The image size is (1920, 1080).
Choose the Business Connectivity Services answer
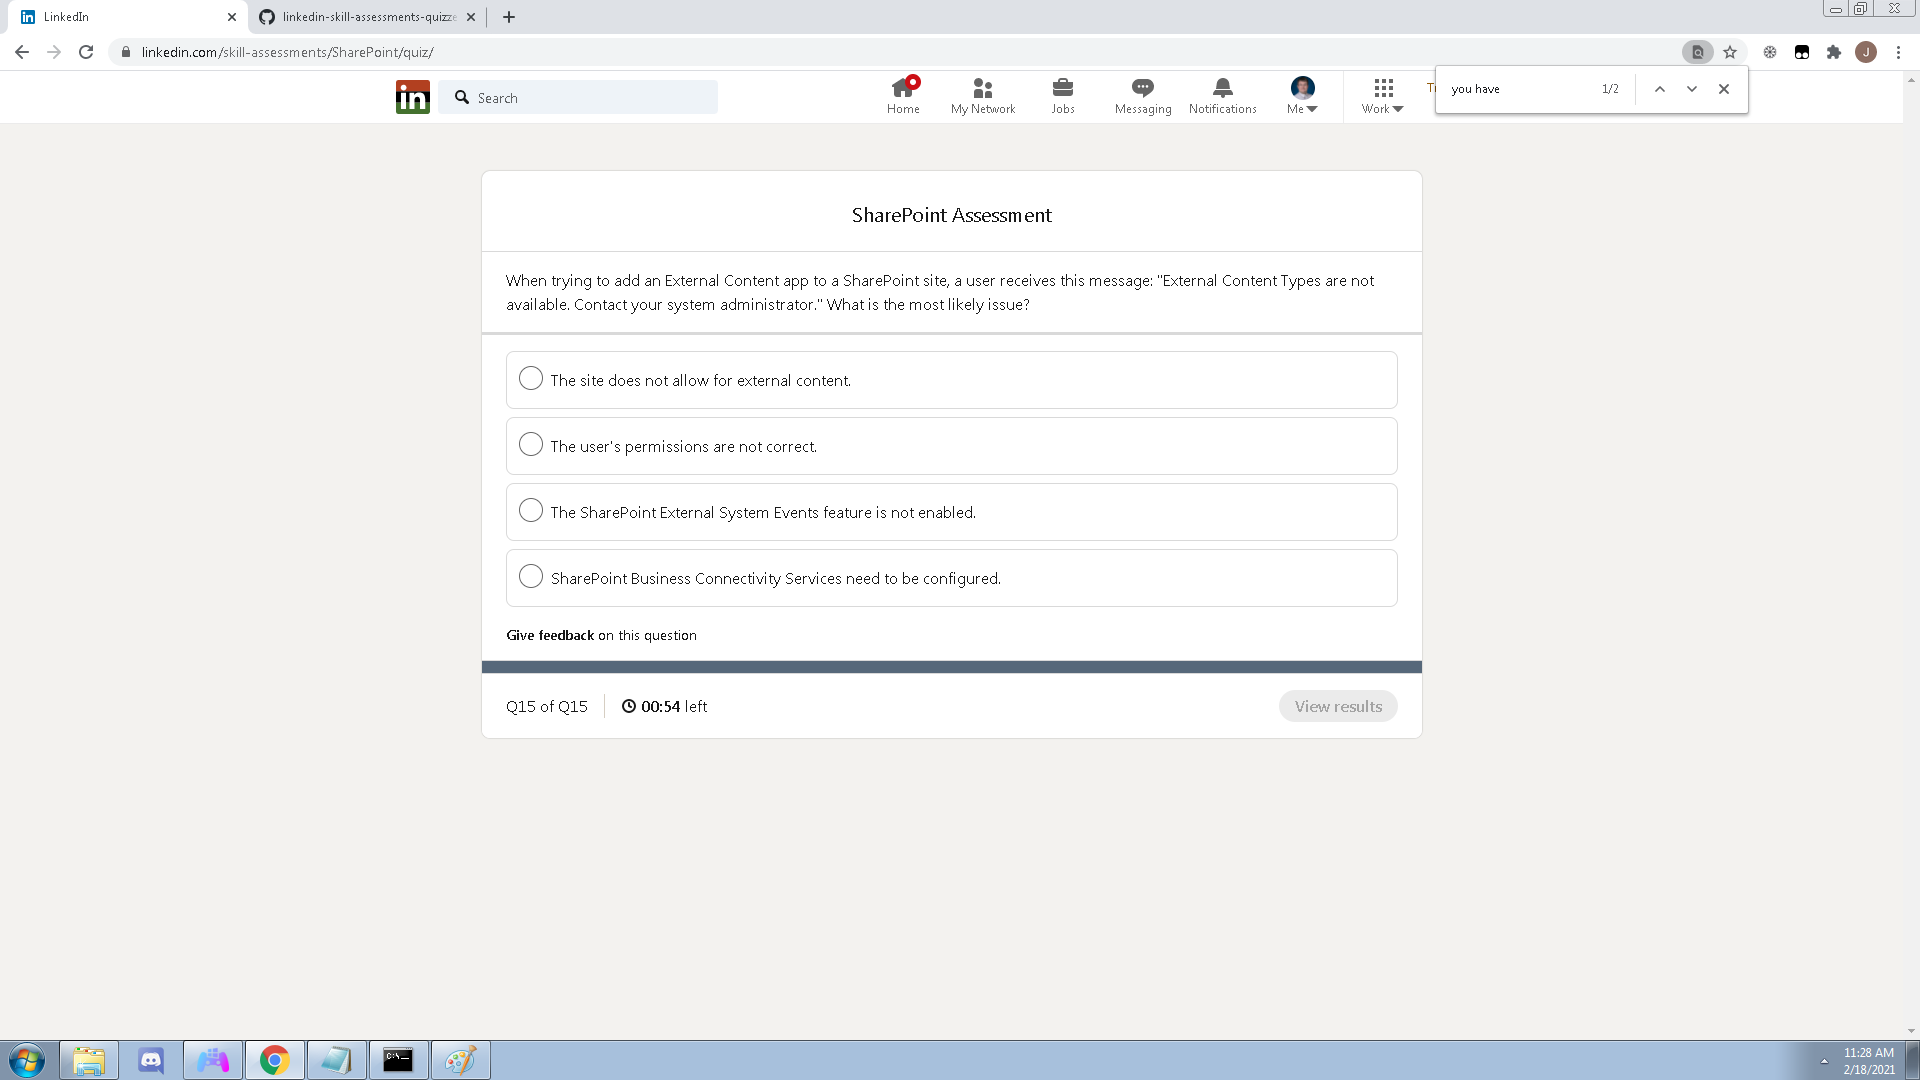pyautogui.click(x=531, y=576)
